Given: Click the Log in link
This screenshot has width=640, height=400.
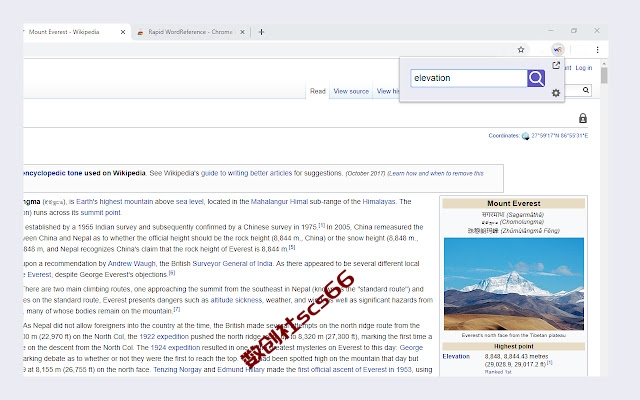Looking at the screenshot, I should coord(584,68).
